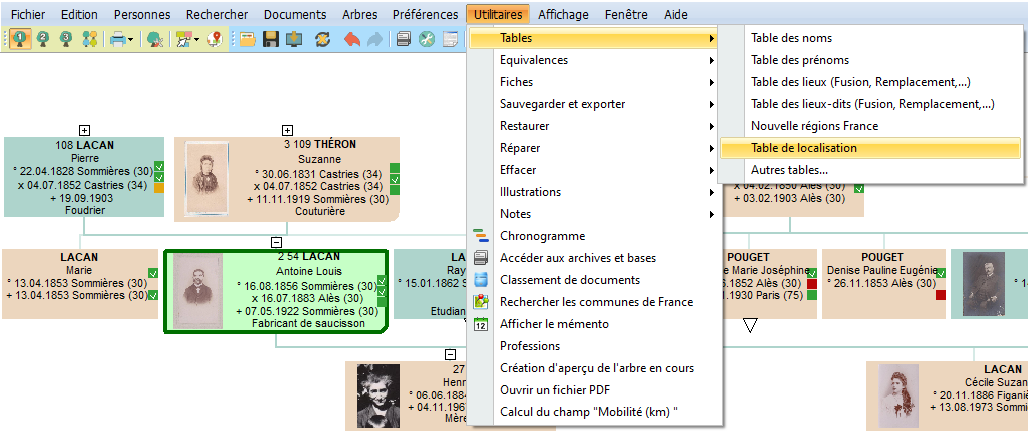Image resolution: width=1028 pixels, height=433 pixels.
Task: Click the orange sync arrows icon
Action: [323, 40]
